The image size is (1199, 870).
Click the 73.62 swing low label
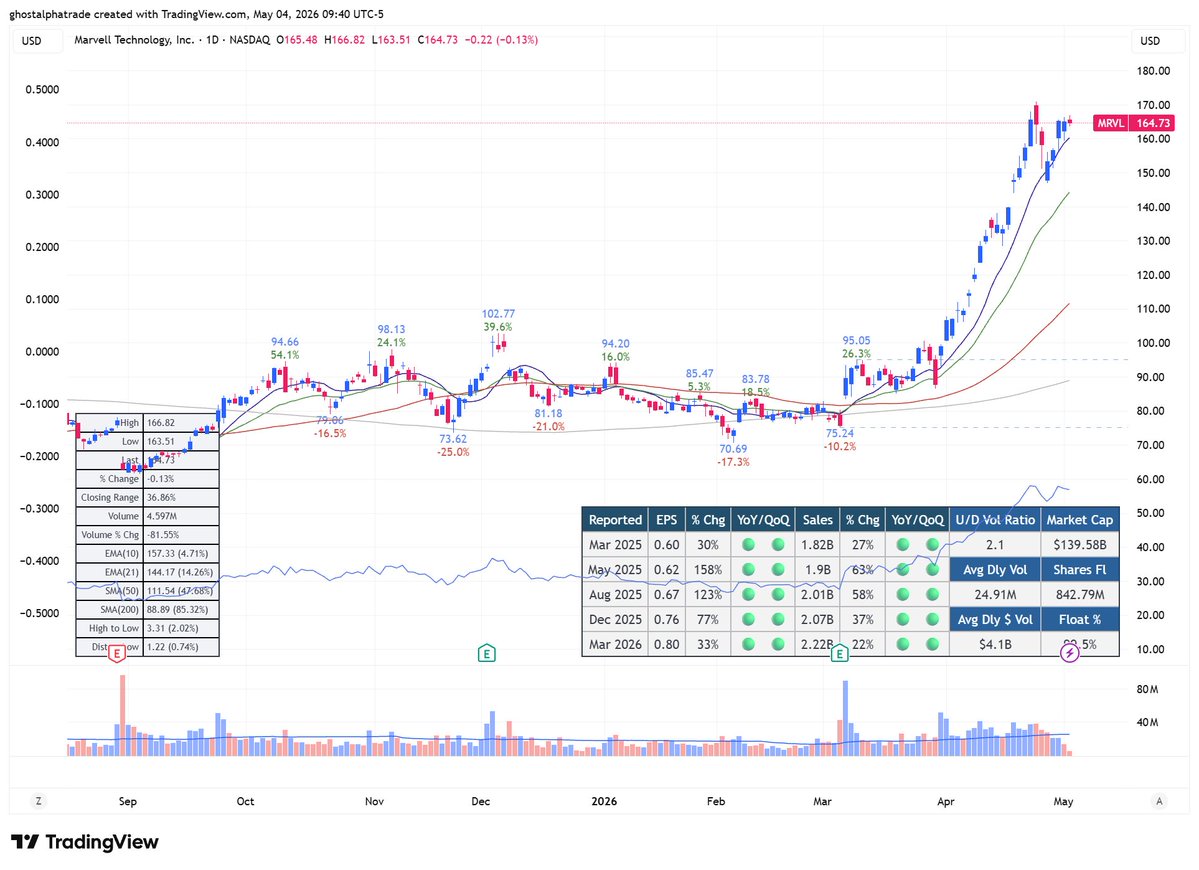[x=453, y=439]
